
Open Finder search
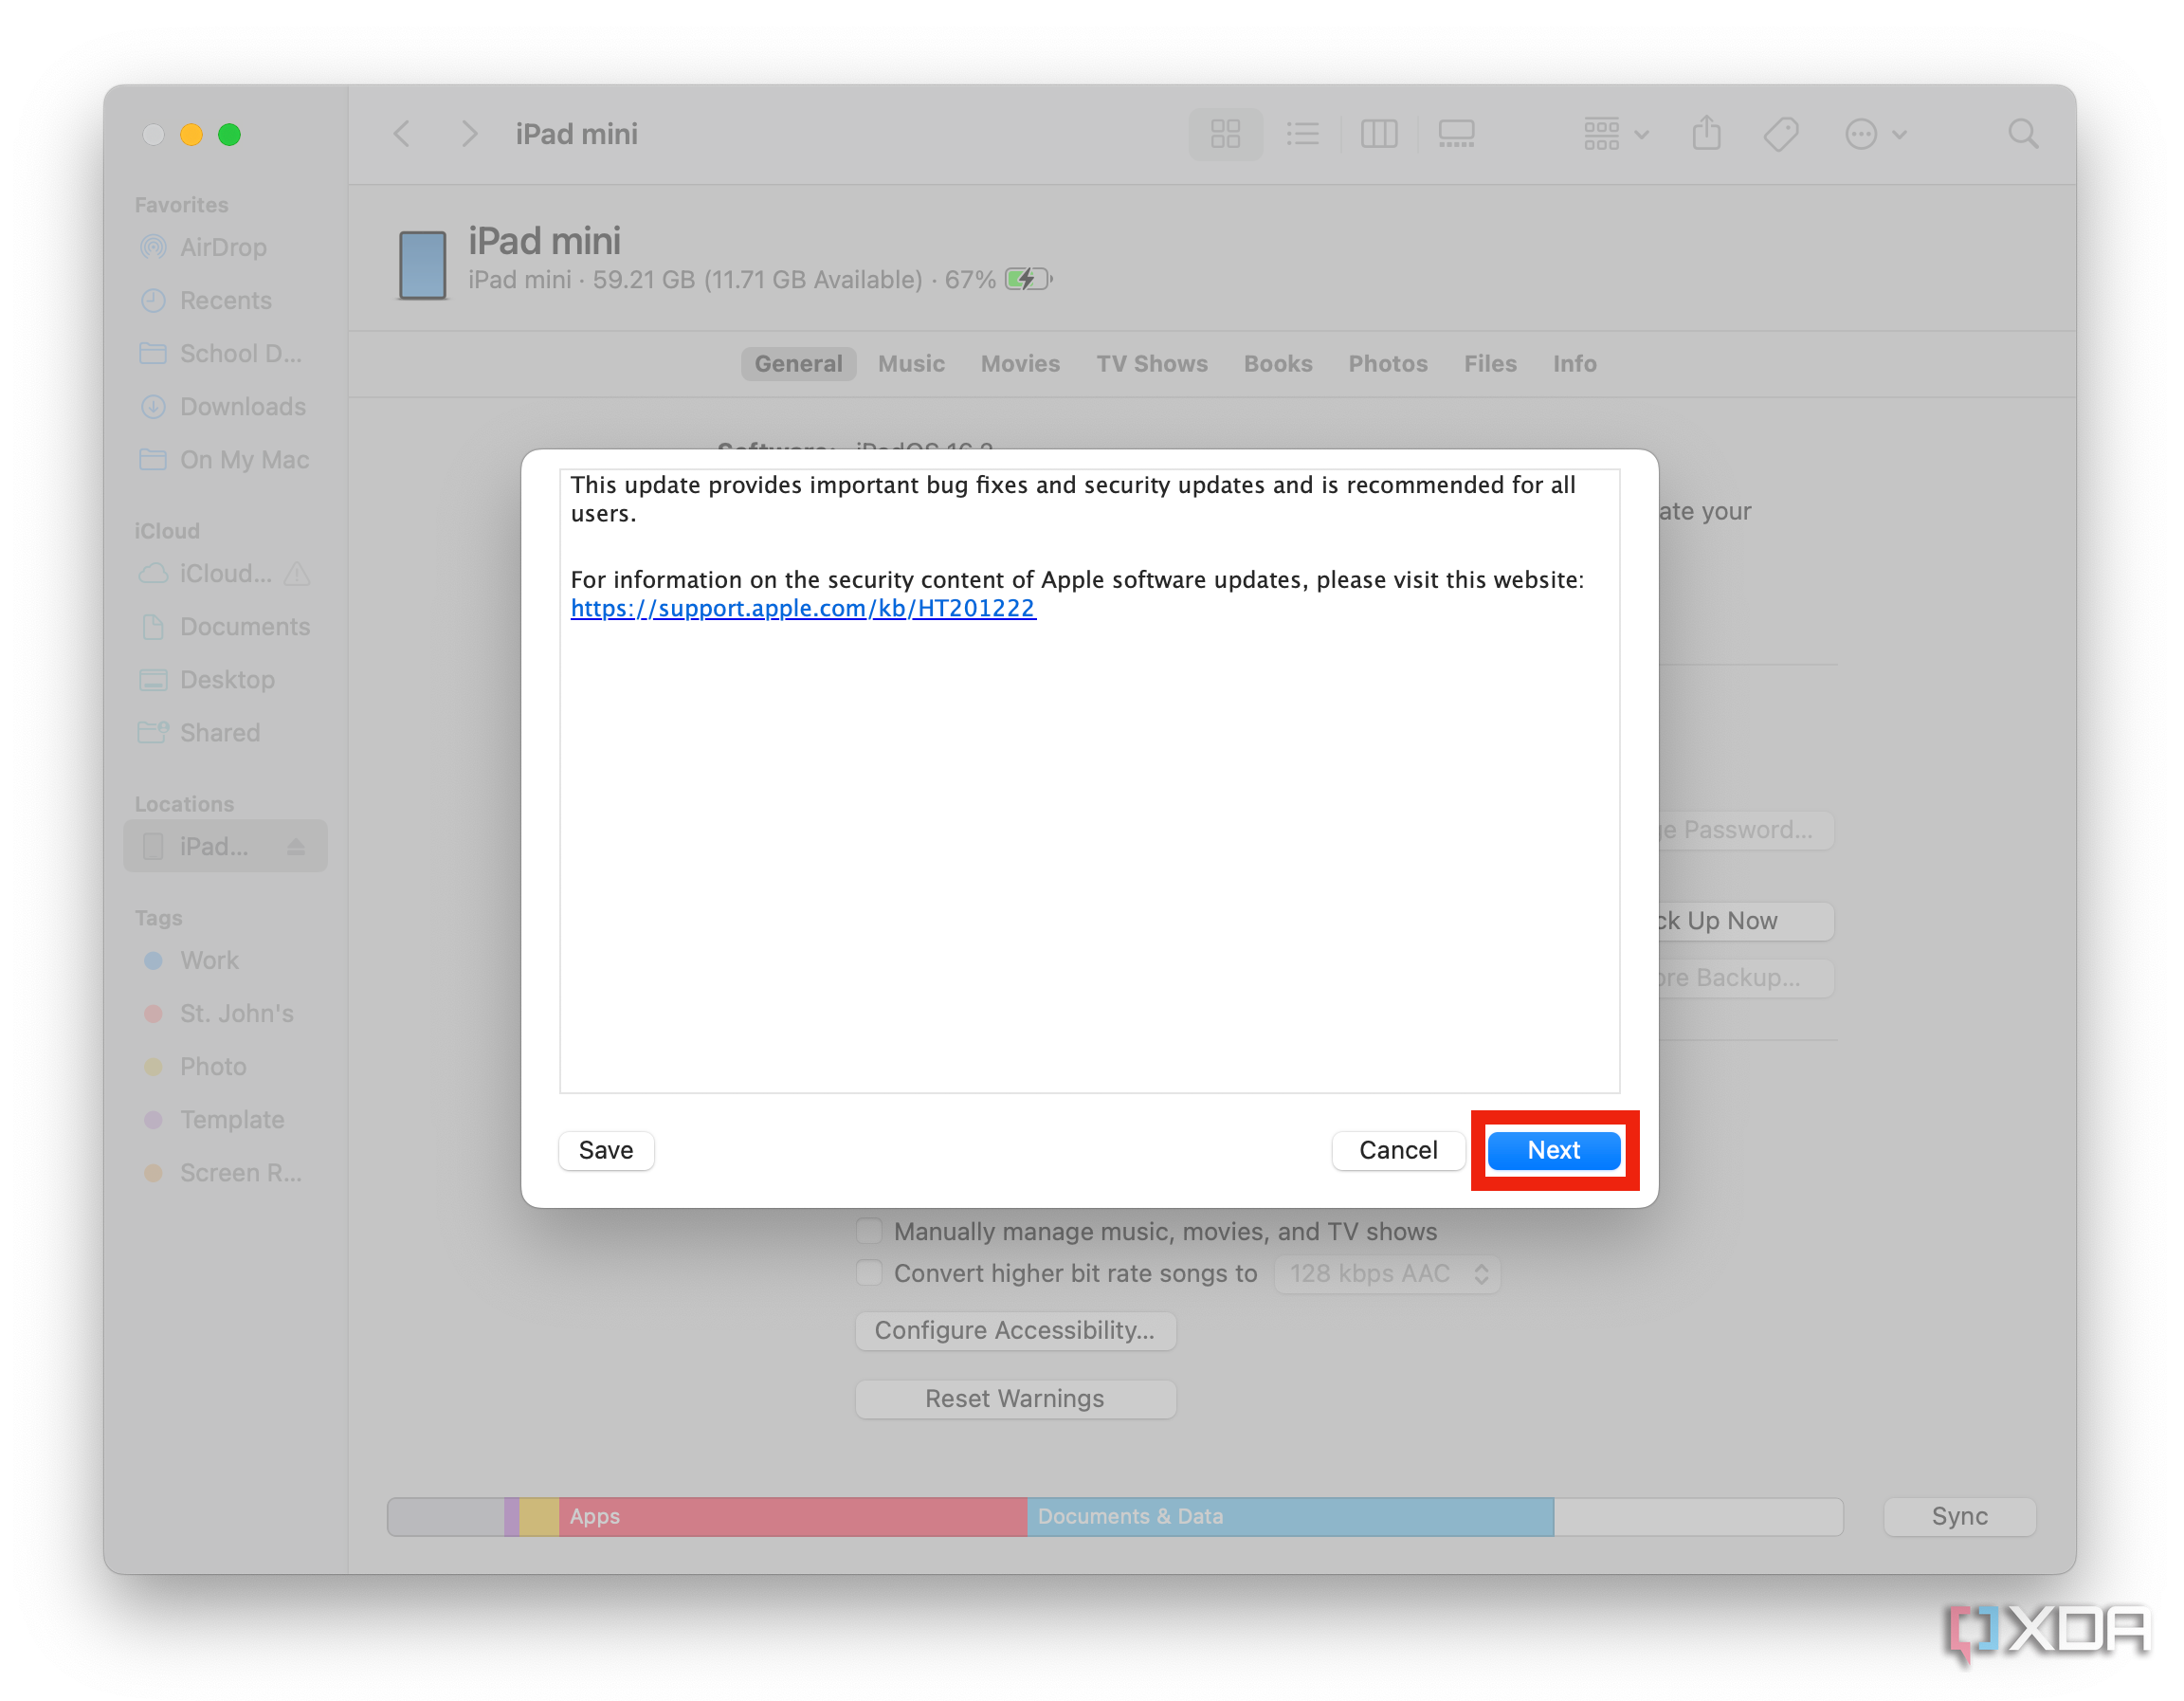2023,133
